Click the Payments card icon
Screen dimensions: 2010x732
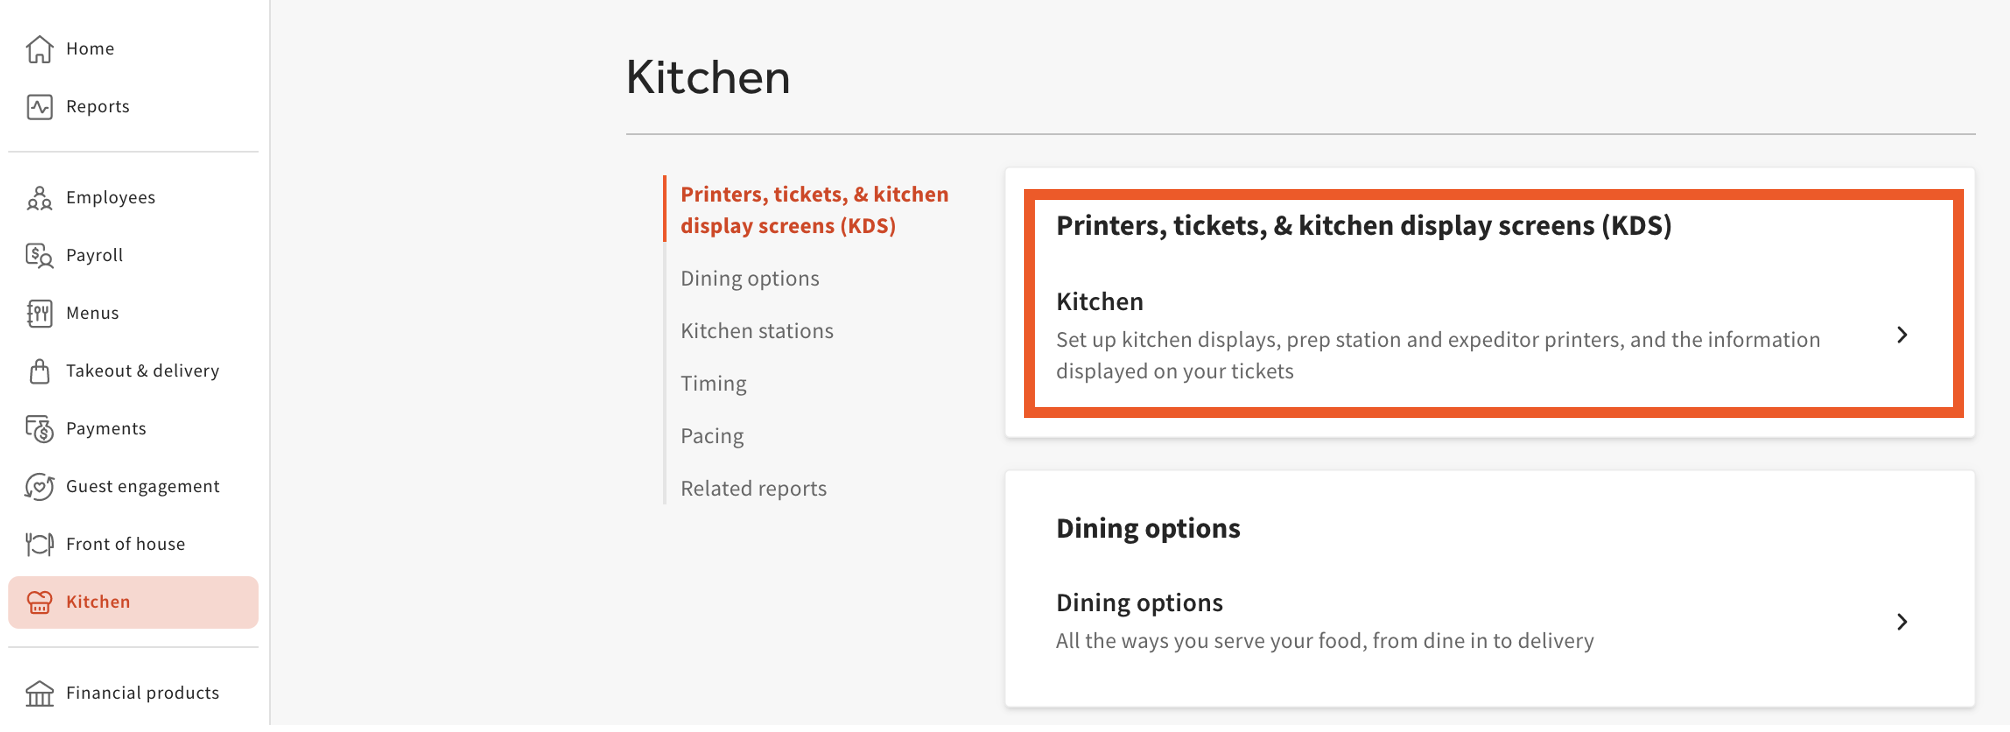click(40, 429)
